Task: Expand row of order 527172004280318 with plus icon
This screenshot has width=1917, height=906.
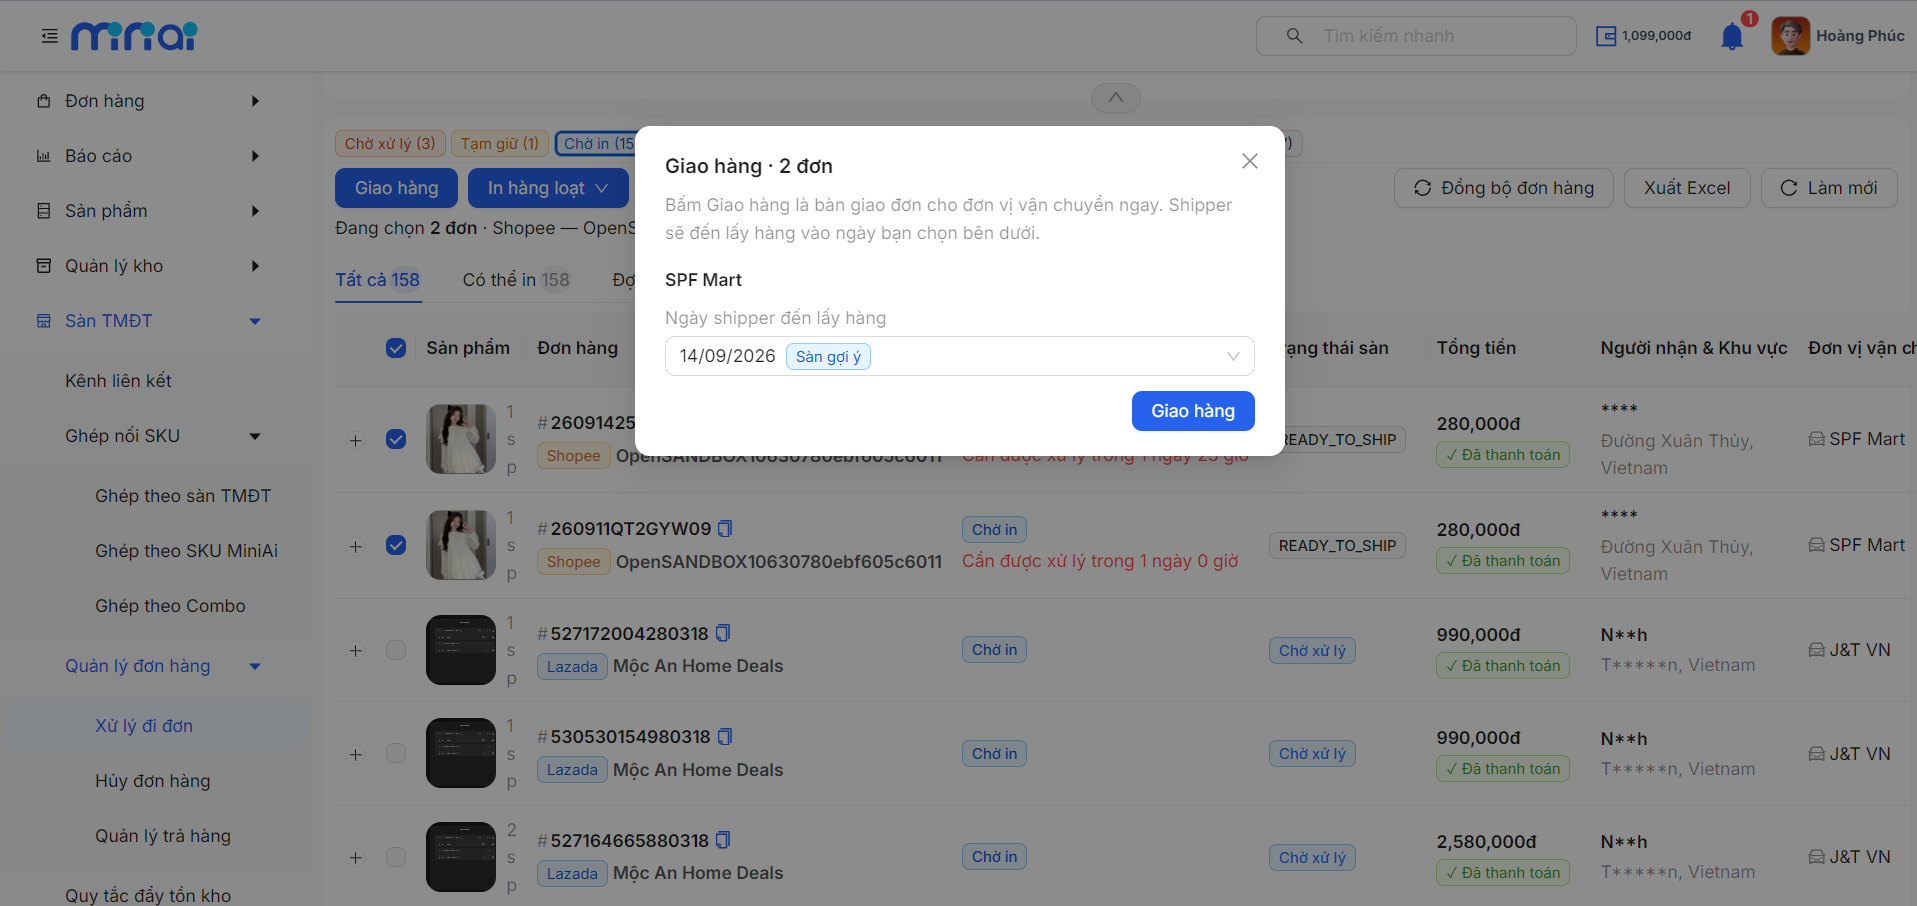Action: click(356, 651)
